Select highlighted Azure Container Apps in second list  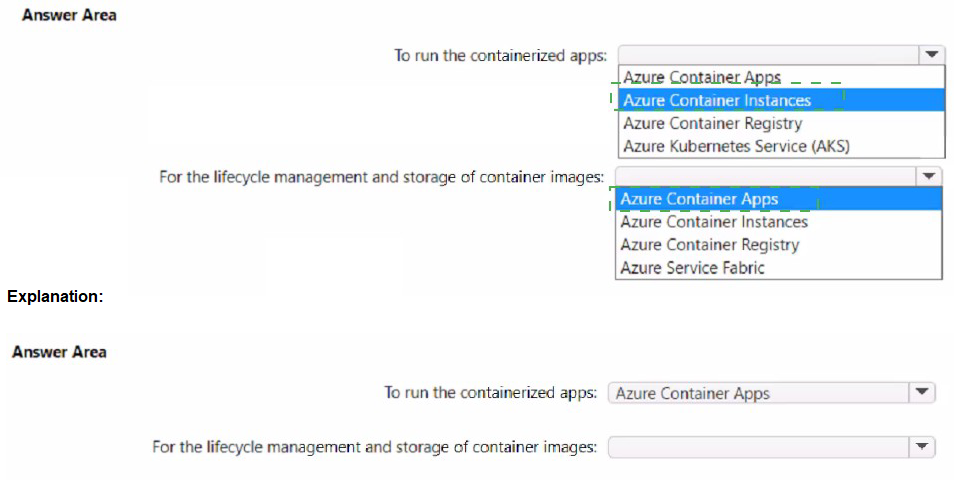point(699,199)
